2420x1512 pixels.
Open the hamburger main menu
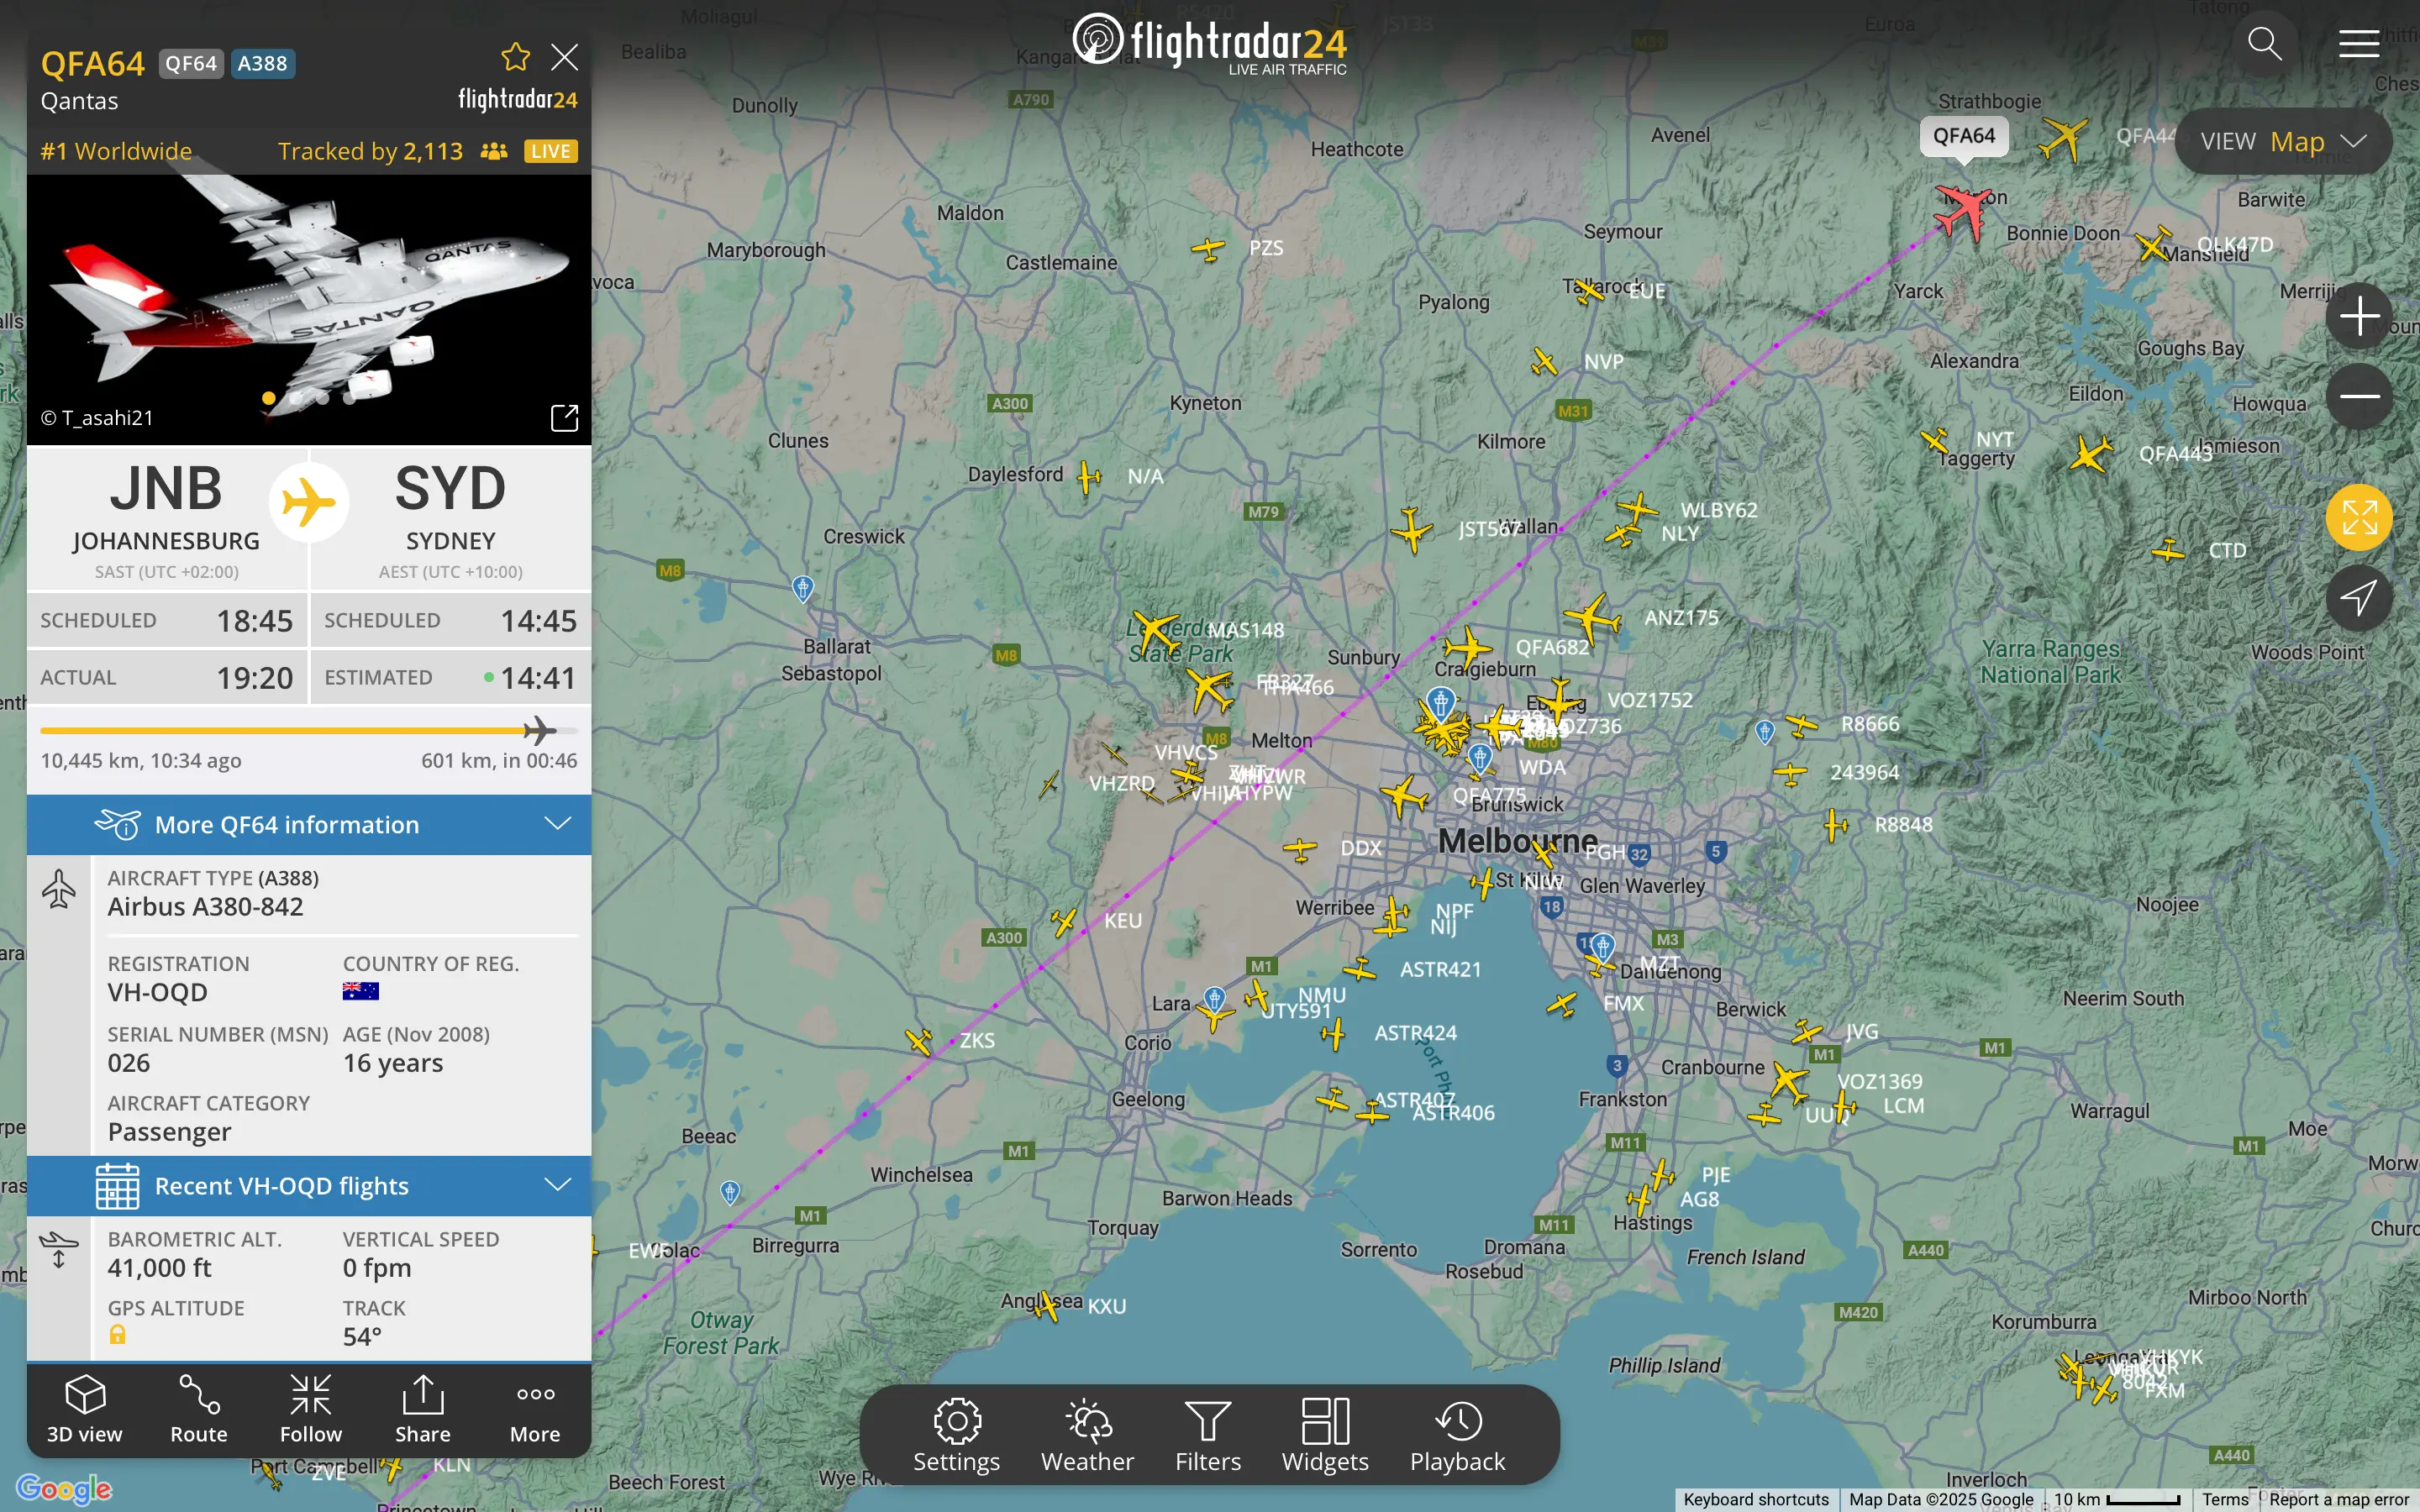2358,44
